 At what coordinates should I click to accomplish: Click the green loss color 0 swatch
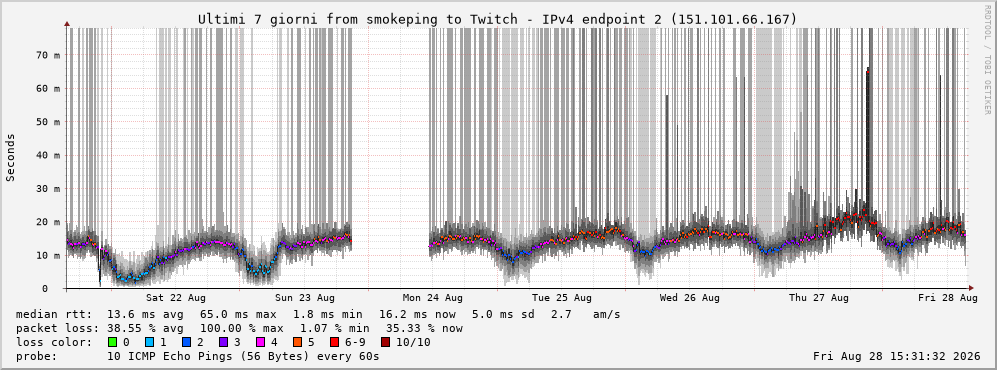click(113, 342)
